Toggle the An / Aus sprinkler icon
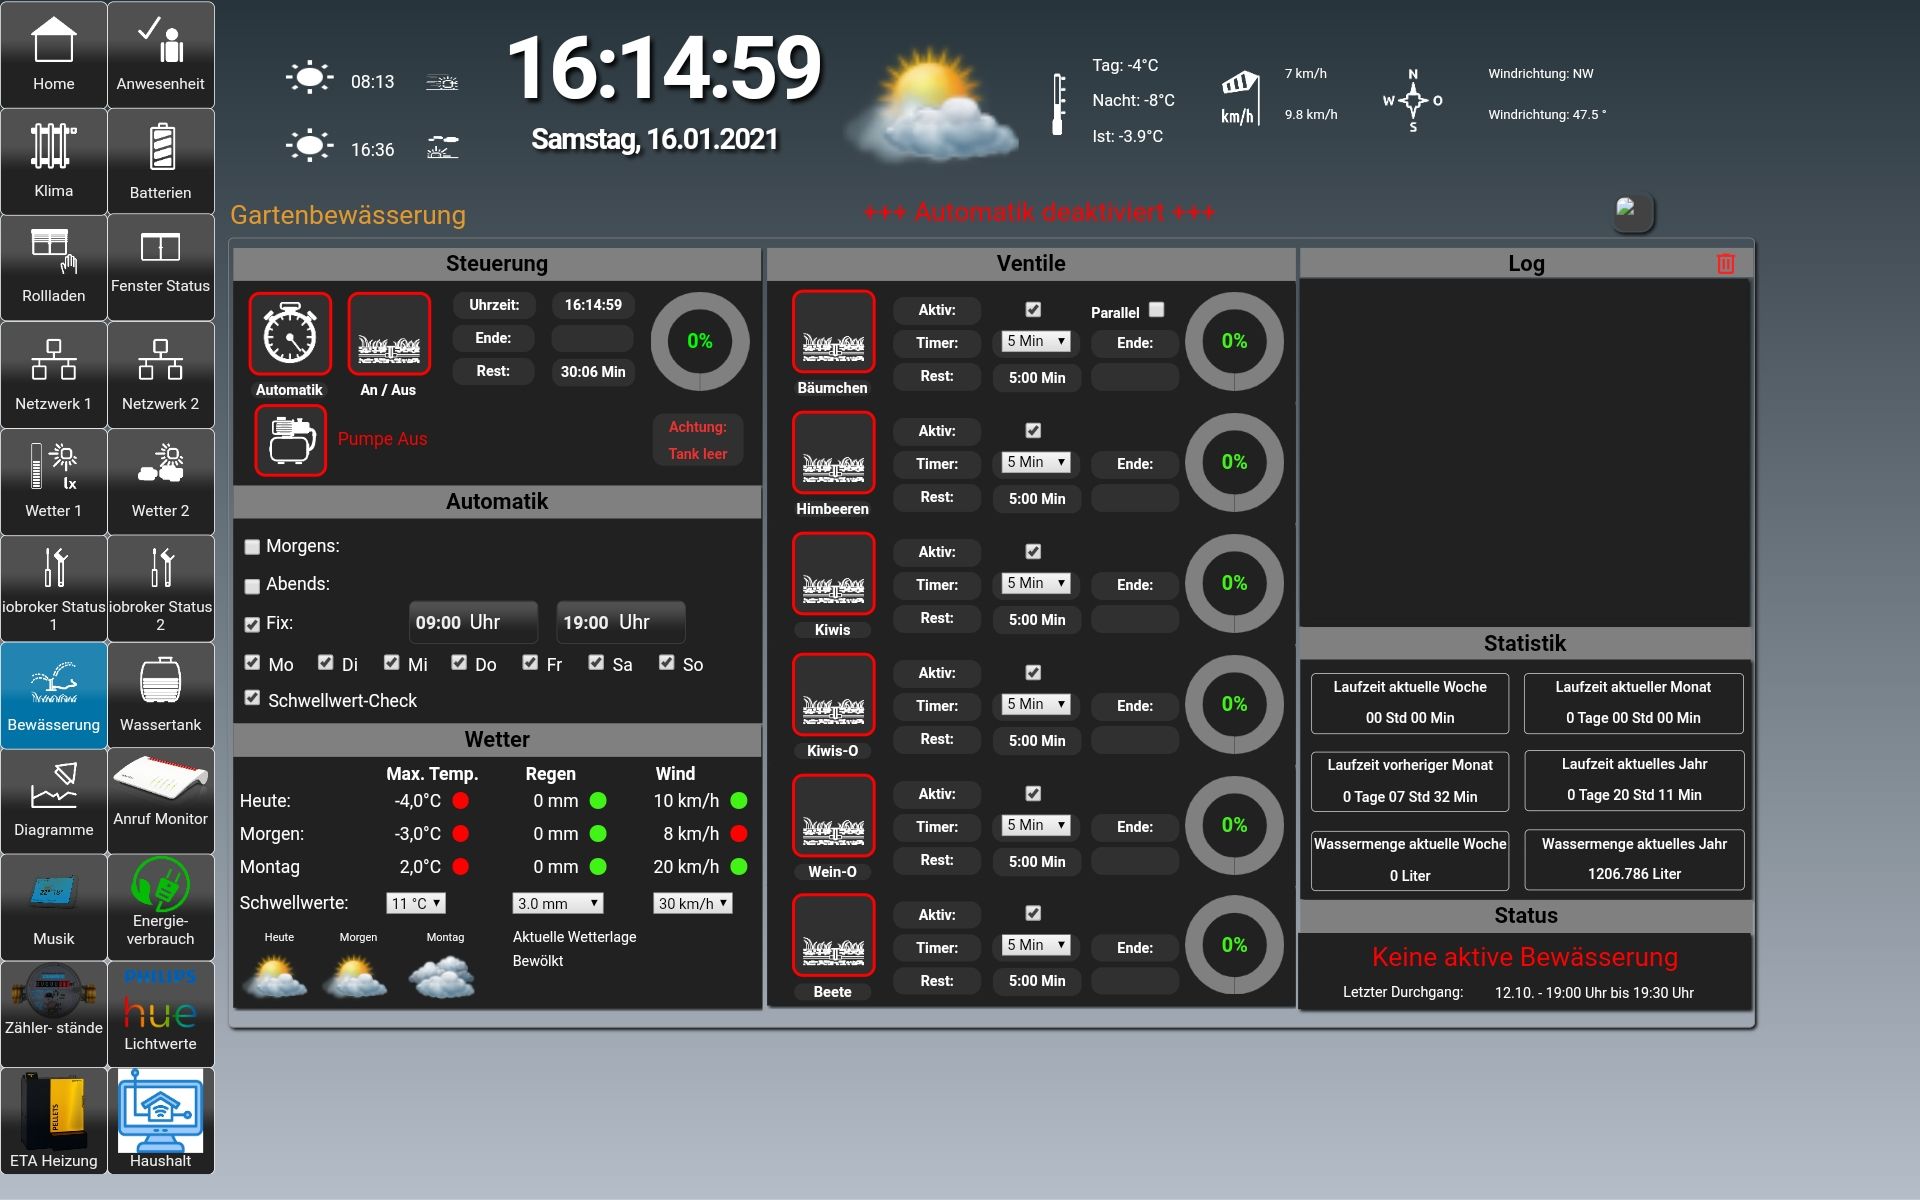This screenshot has height=1200, width=1920. [x=389, y=334]
